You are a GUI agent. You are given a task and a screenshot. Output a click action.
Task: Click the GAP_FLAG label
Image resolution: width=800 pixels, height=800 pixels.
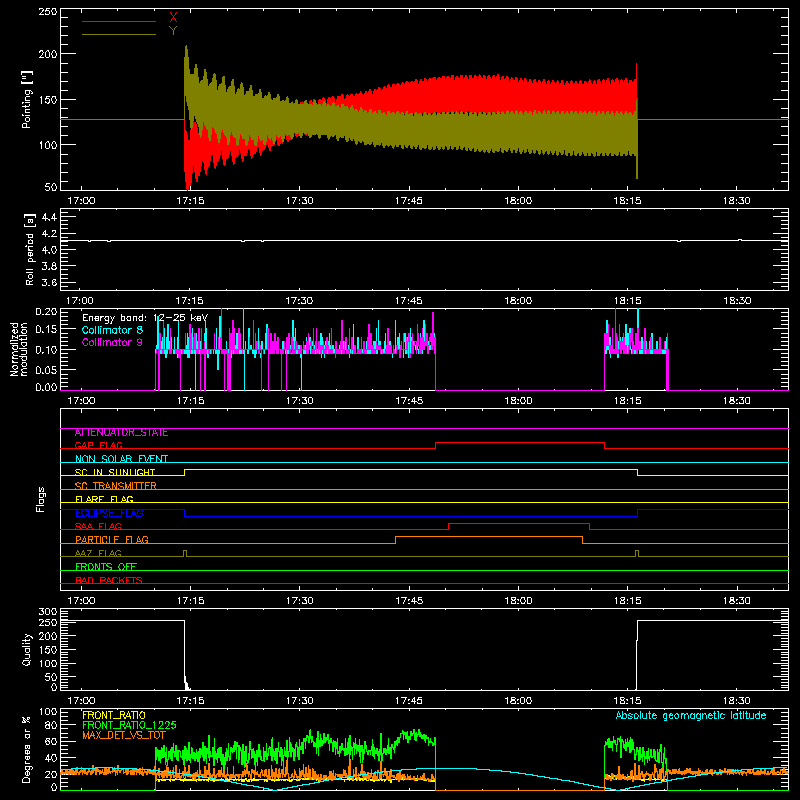(x=99, y=445)
